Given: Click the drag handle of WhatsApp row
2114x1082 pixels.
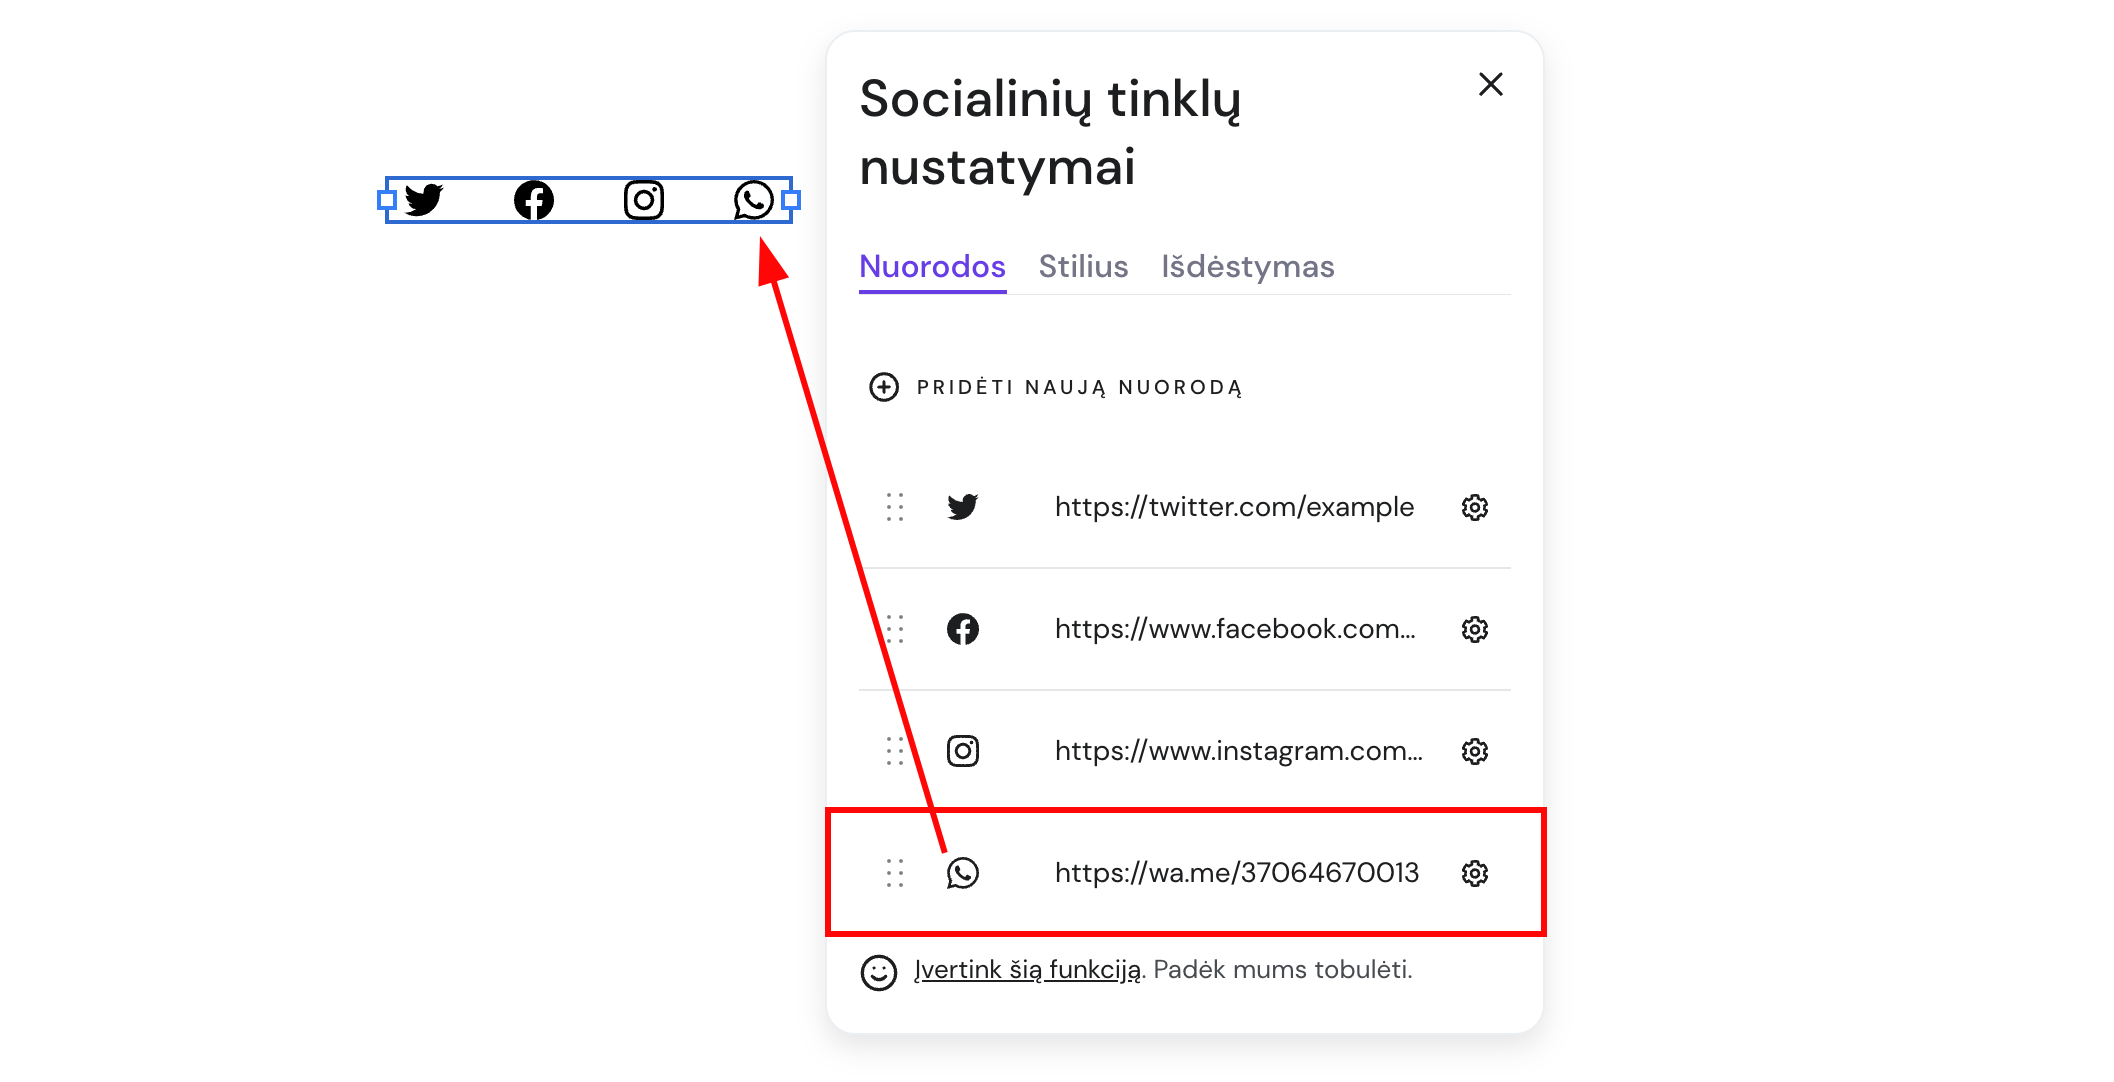Looking at the screenshot, I should click(x=895, y=874).
